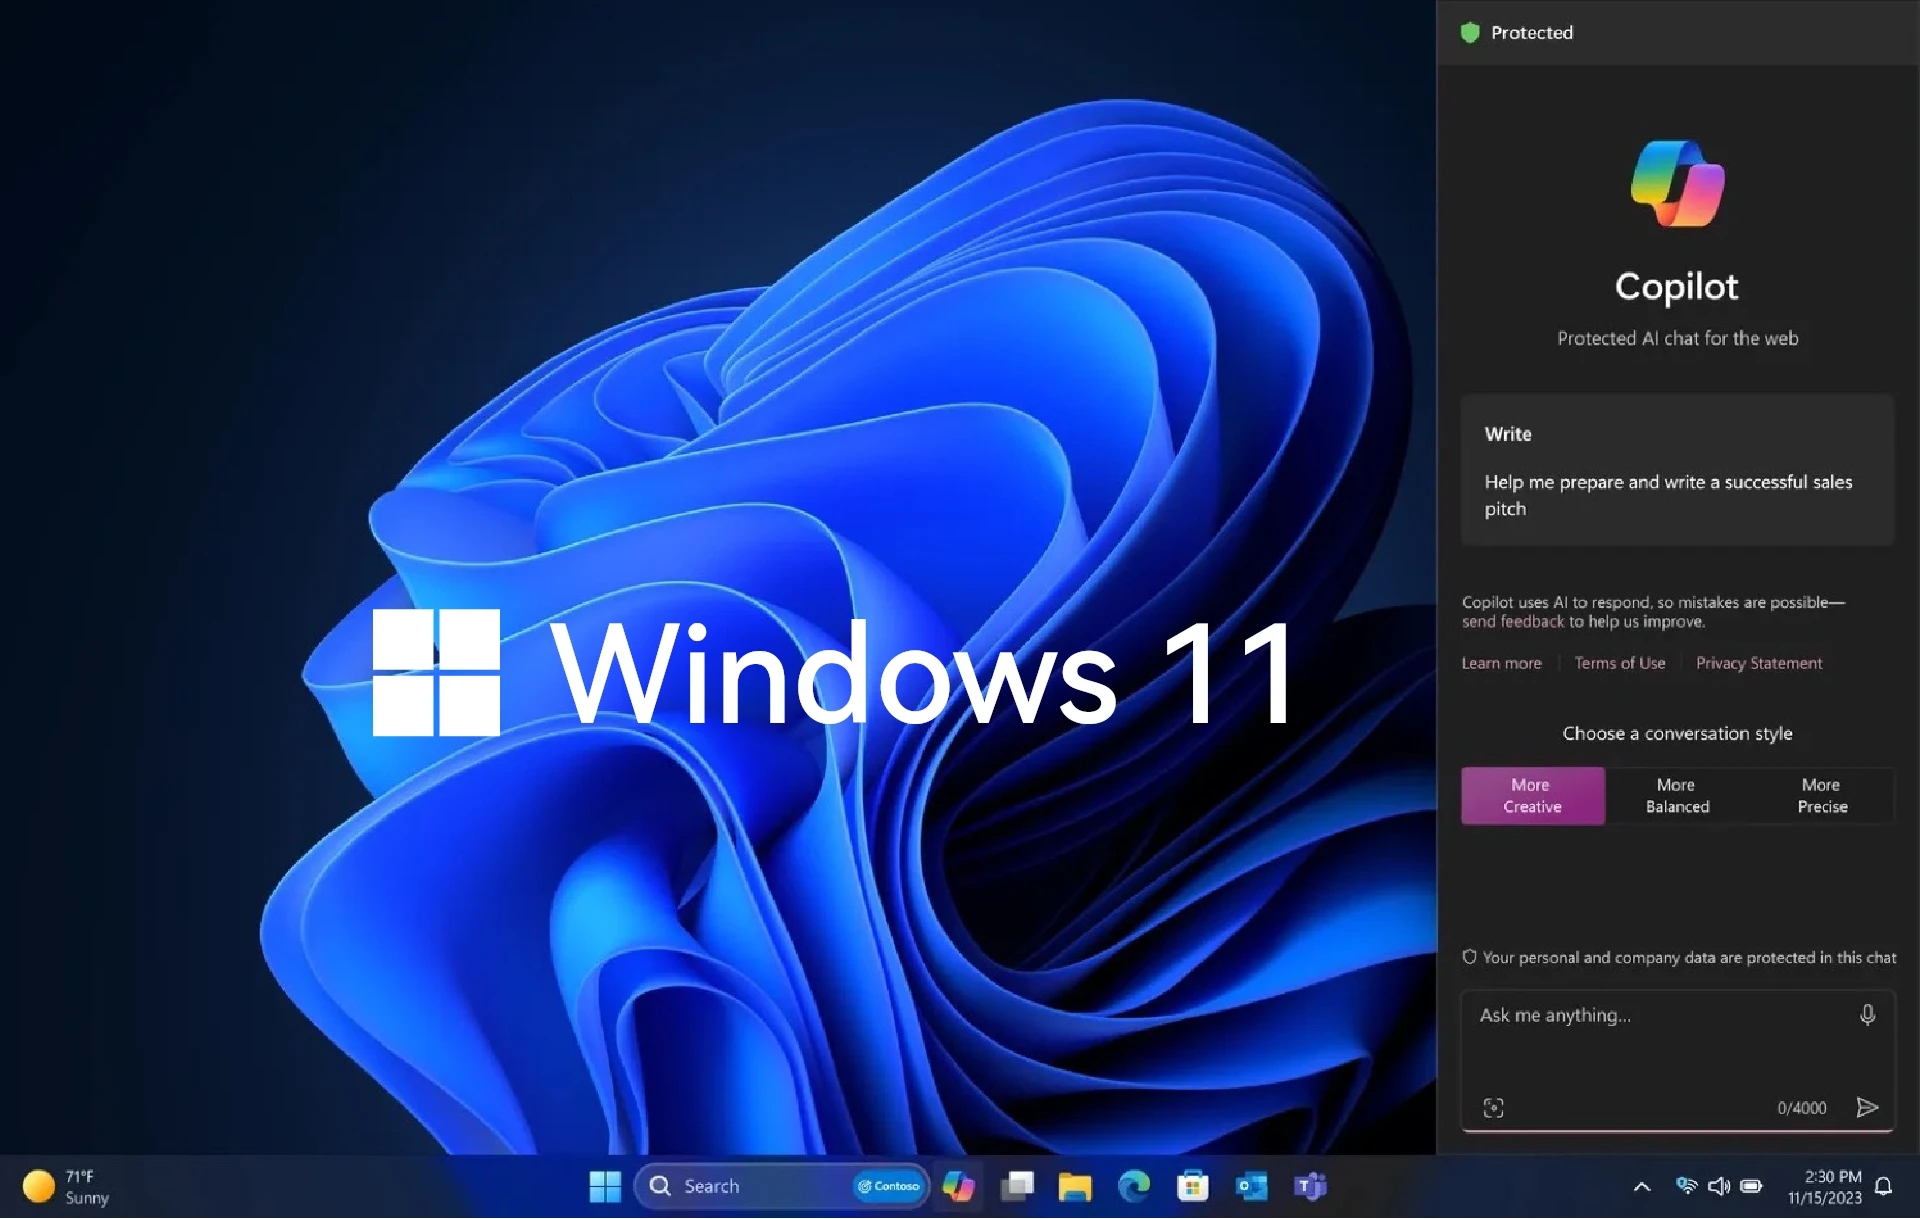Open the Terms of Use link
This screenshot has width=1920, height=1219.
tap(1619, 663)
